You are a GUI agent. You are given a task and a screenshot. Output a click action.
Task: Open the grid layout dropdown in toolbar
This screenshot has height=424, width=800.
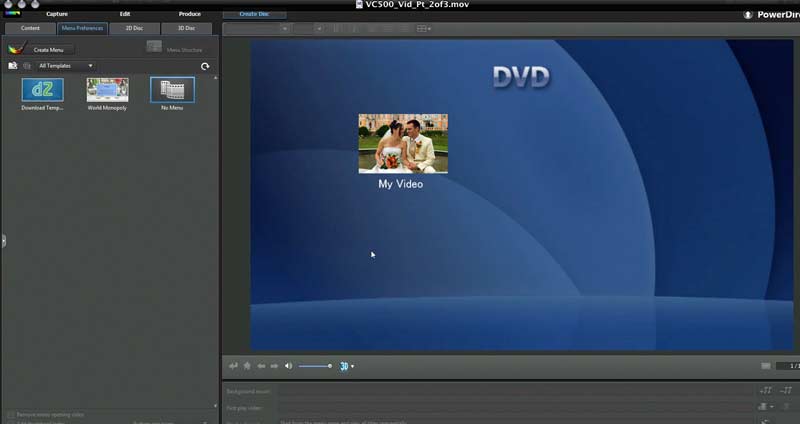(x=424, y=29)
